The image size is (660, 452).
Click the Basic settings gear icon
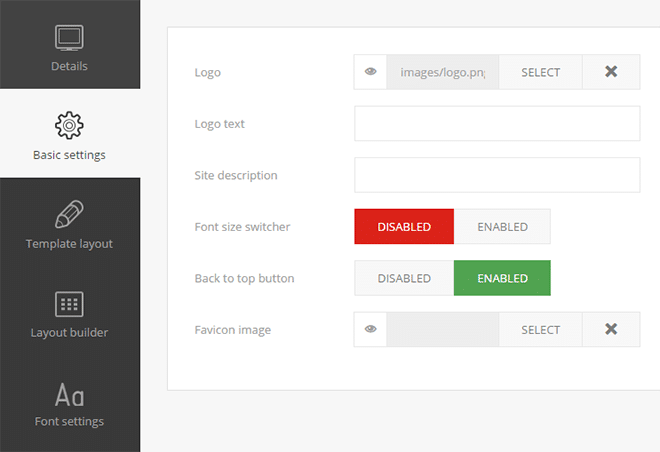click(x=69, y=126)
